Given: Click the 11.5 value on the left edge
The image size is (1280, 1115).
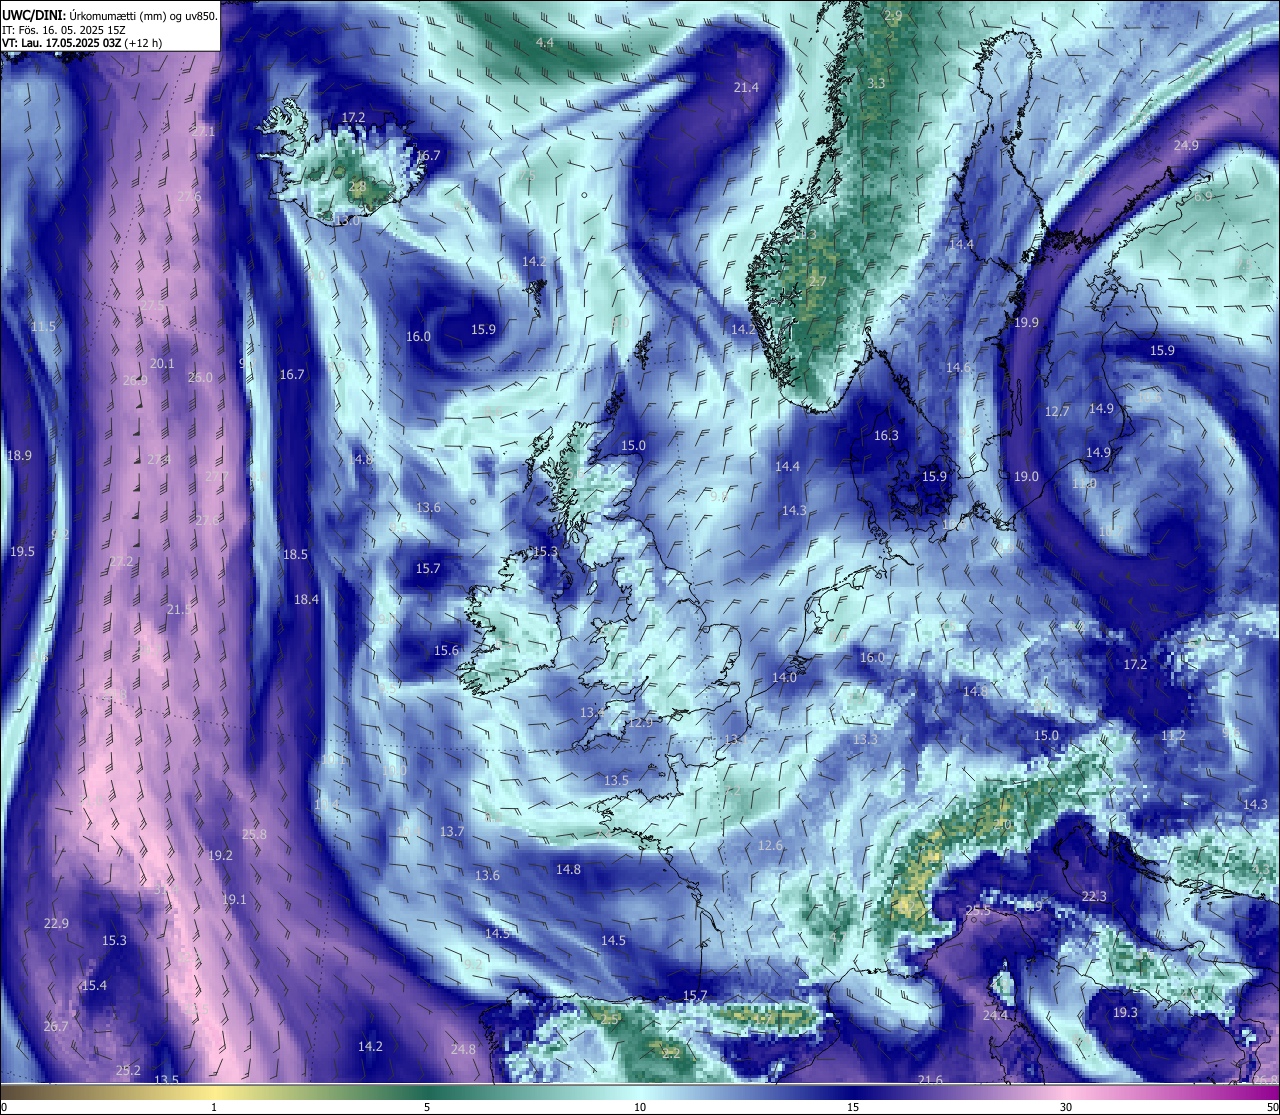Looking at the screenshot, I should click(x=43, y=327).
